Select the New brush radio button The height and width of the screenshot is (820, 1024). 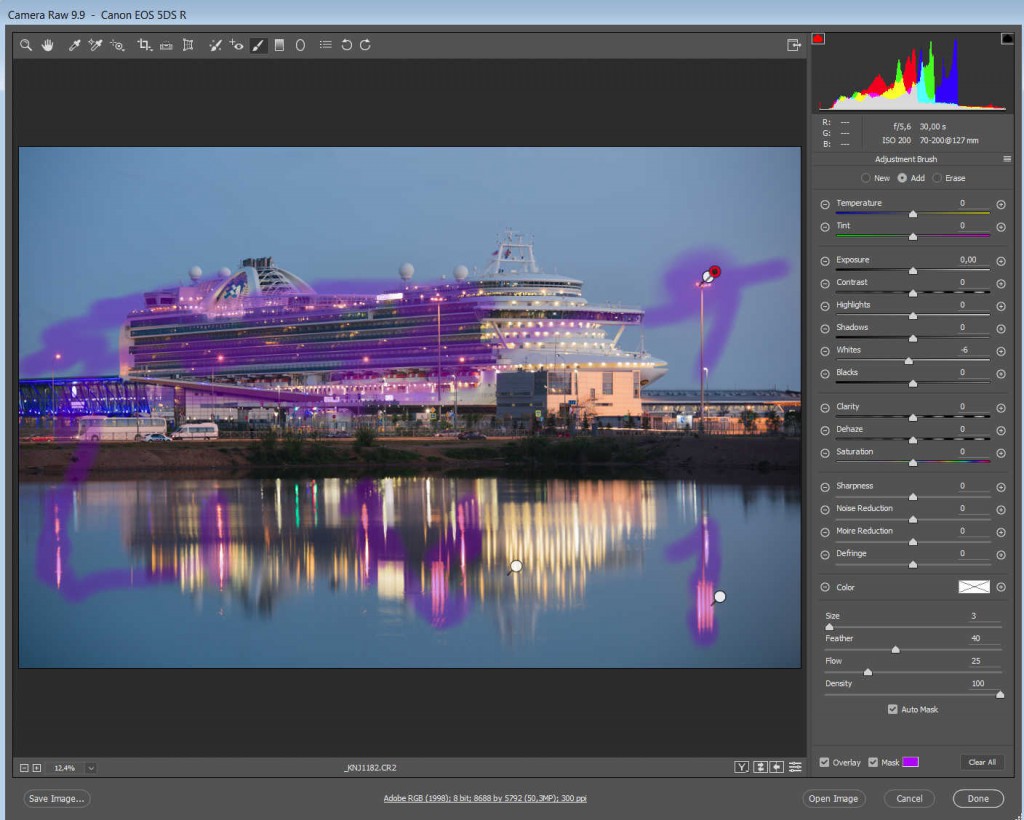pyautogui.click(x=866, y=178)
